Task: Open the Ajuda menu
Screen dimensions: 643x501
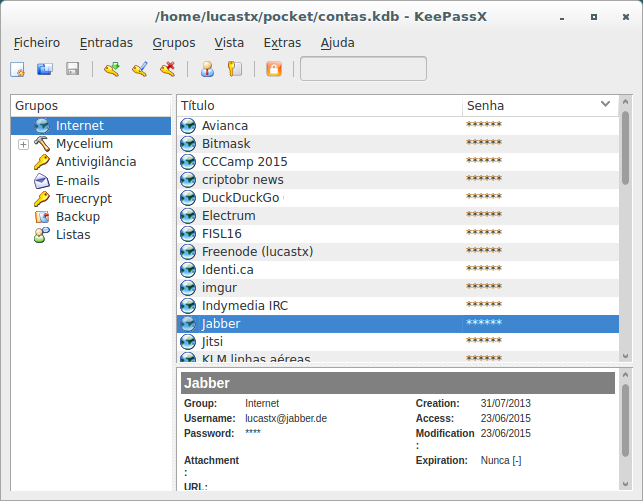Action: coord(337,43)
